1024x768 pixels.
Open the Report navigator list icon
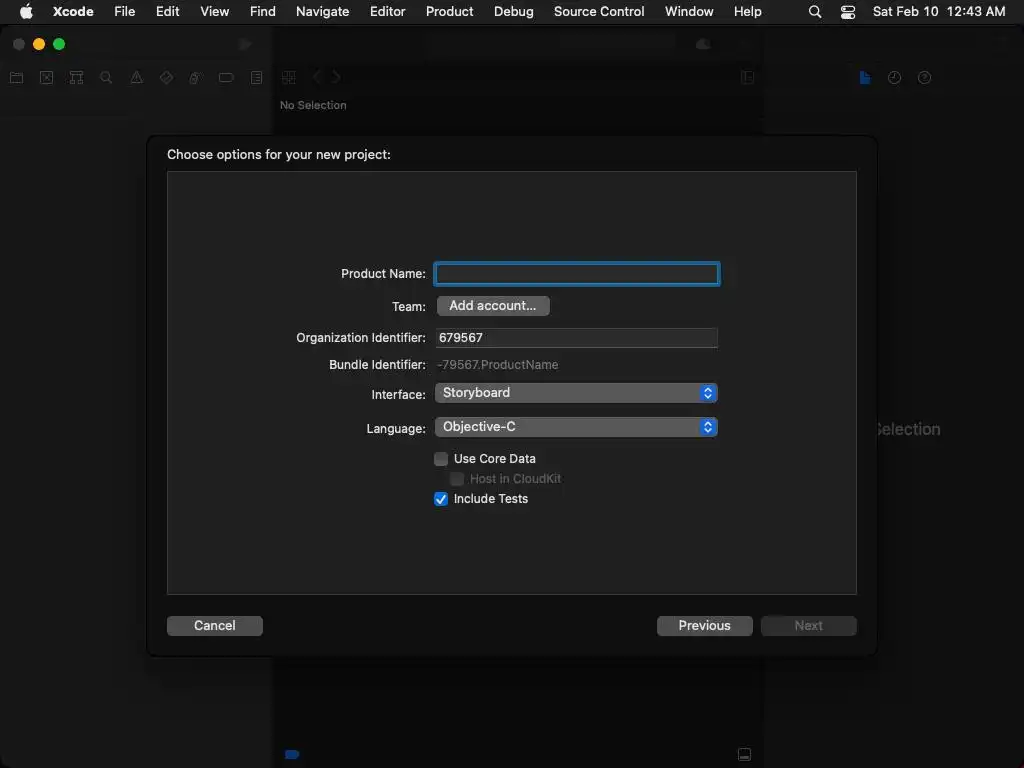pos(256,78)
